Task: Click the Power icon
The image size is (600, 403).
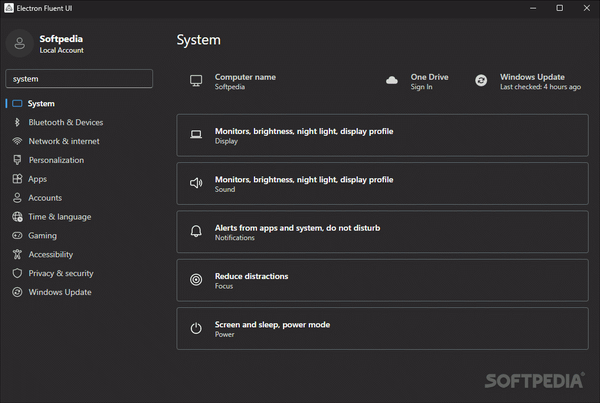Action: (x=196, y=328)
